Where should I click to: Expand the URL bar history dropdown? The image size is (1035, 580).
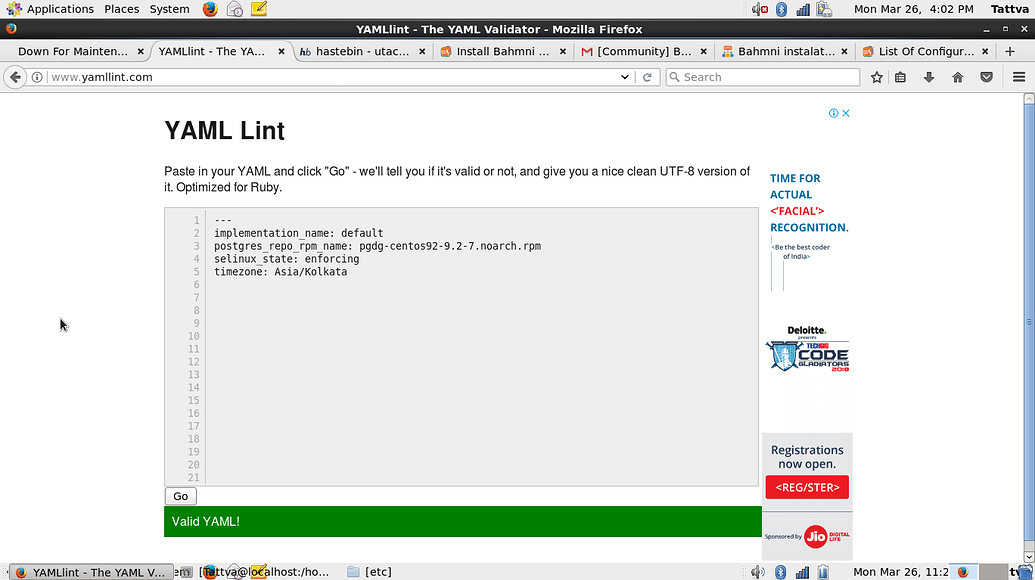[x=626, y=77]
